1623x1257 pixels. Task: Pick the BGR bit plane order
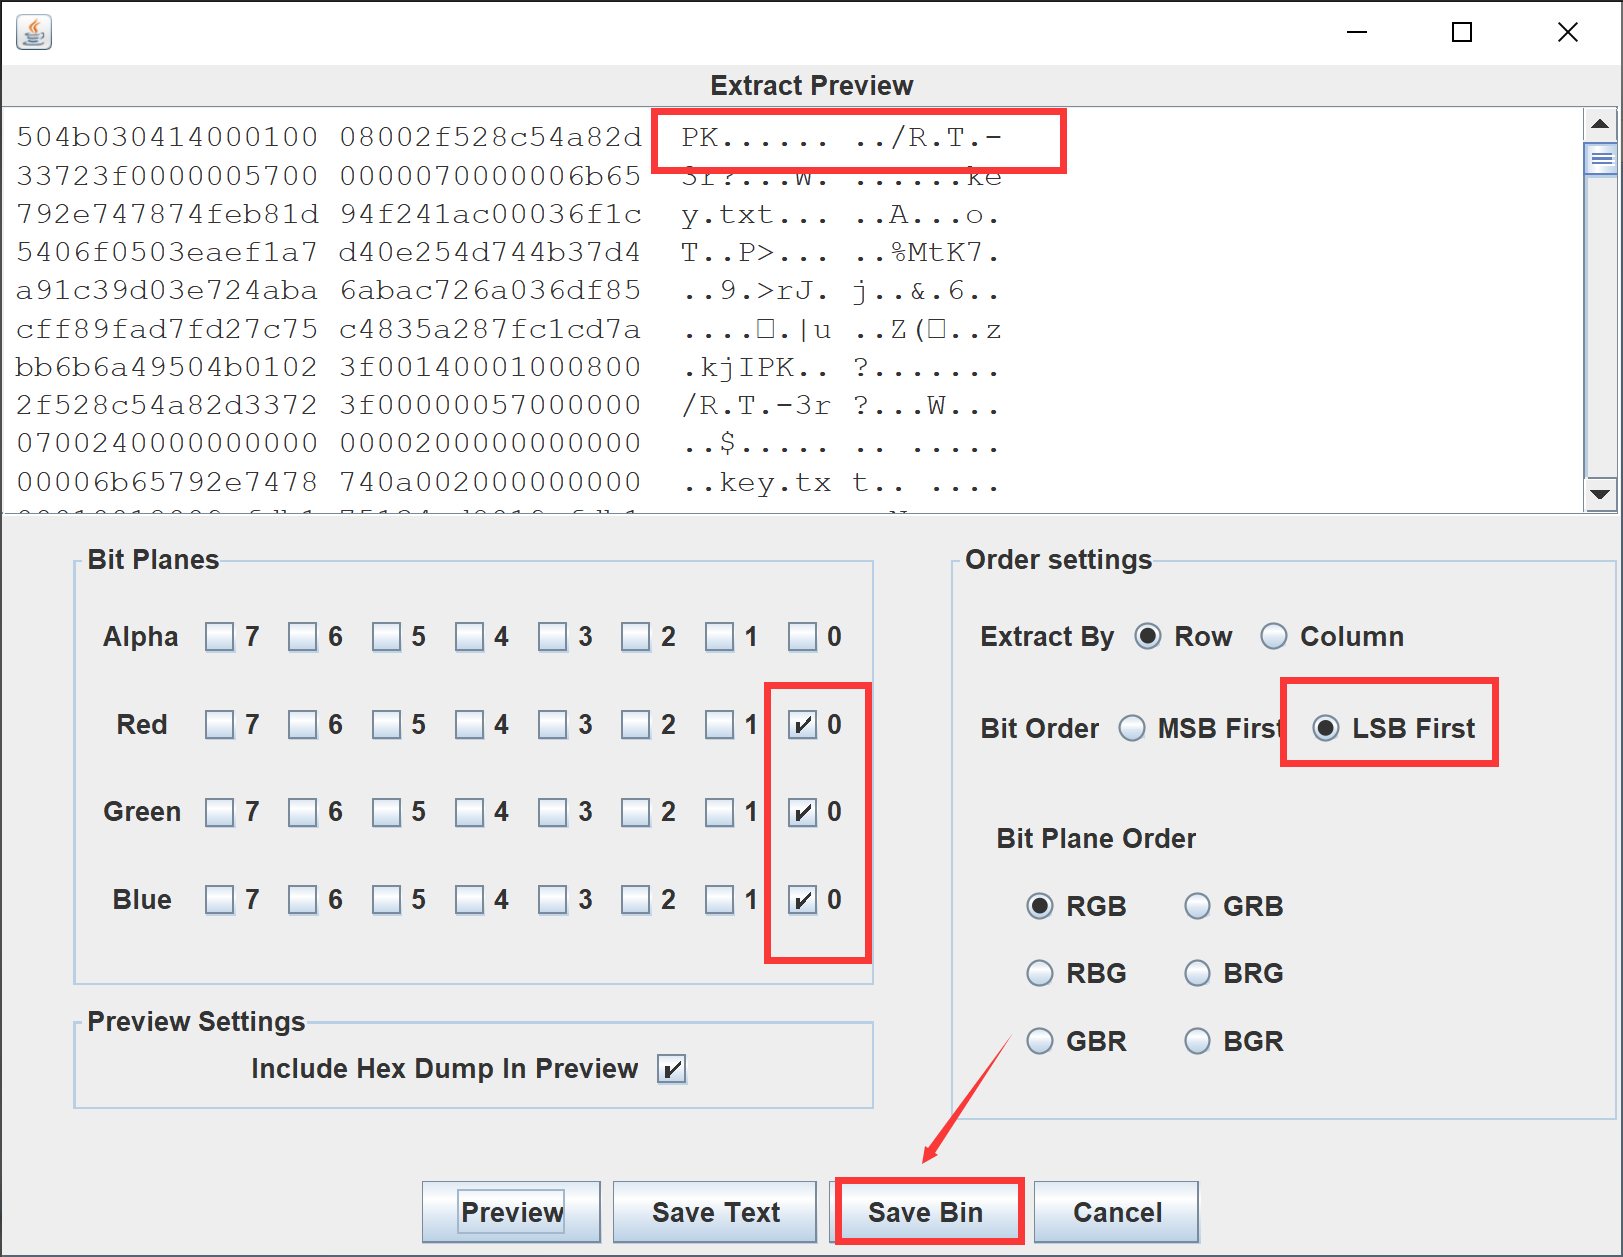click(1197, 1041)
